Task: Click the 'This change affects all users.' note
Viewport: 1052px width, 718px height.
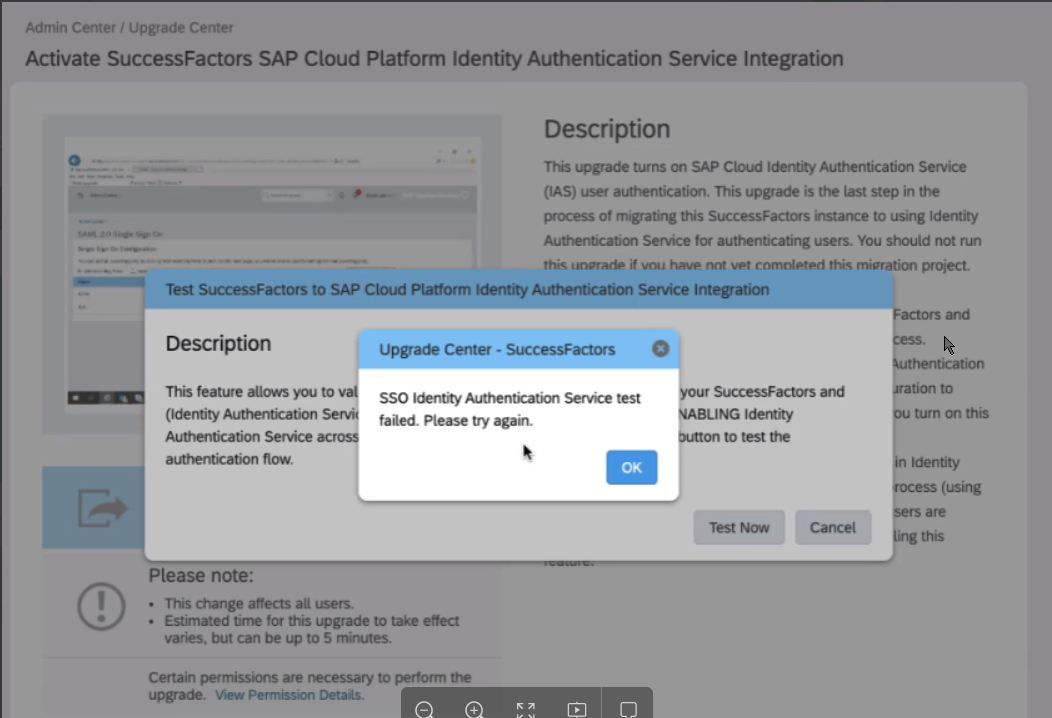Action: [259, 603]
